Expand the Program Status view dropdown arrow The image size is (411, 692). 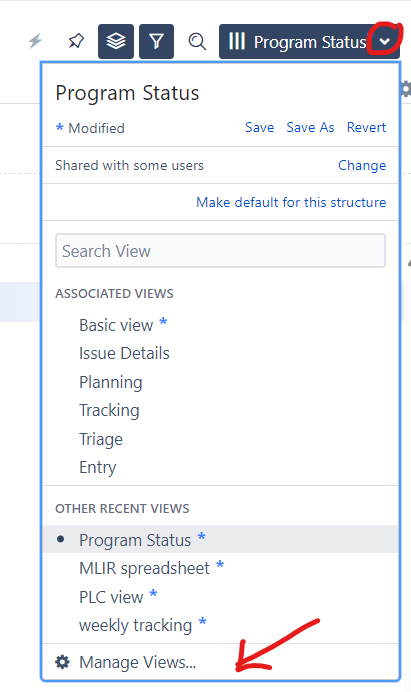tap(385, 41)
